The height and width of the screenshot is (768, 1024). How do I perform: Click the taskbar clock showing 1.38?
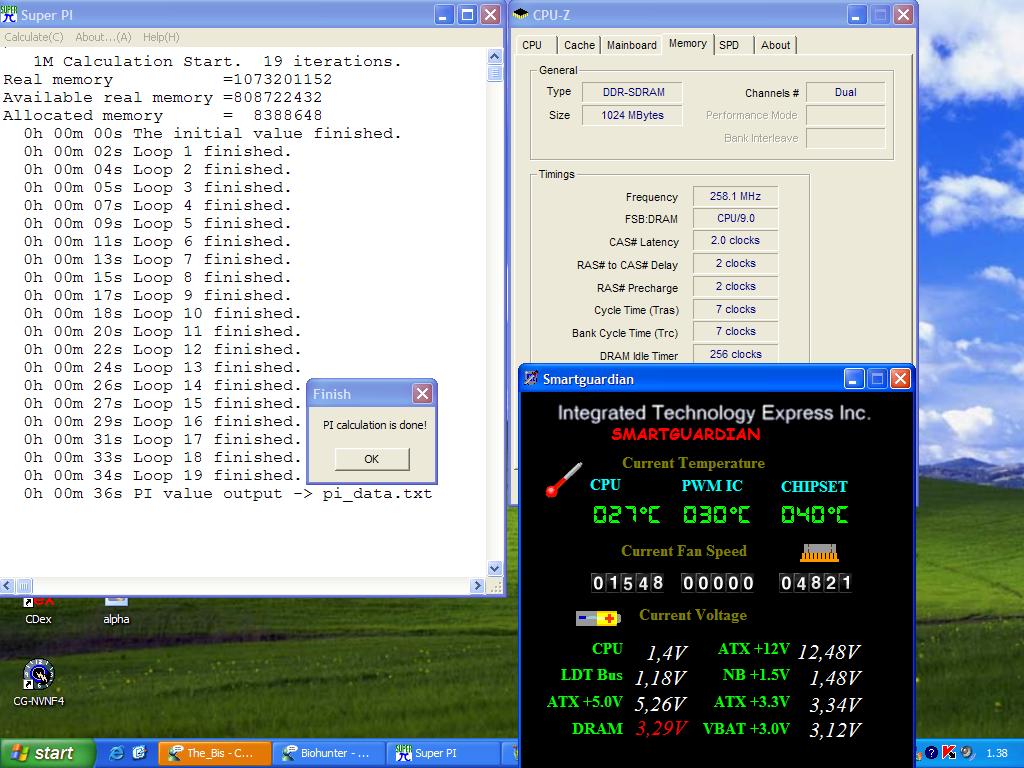point(997,753)
